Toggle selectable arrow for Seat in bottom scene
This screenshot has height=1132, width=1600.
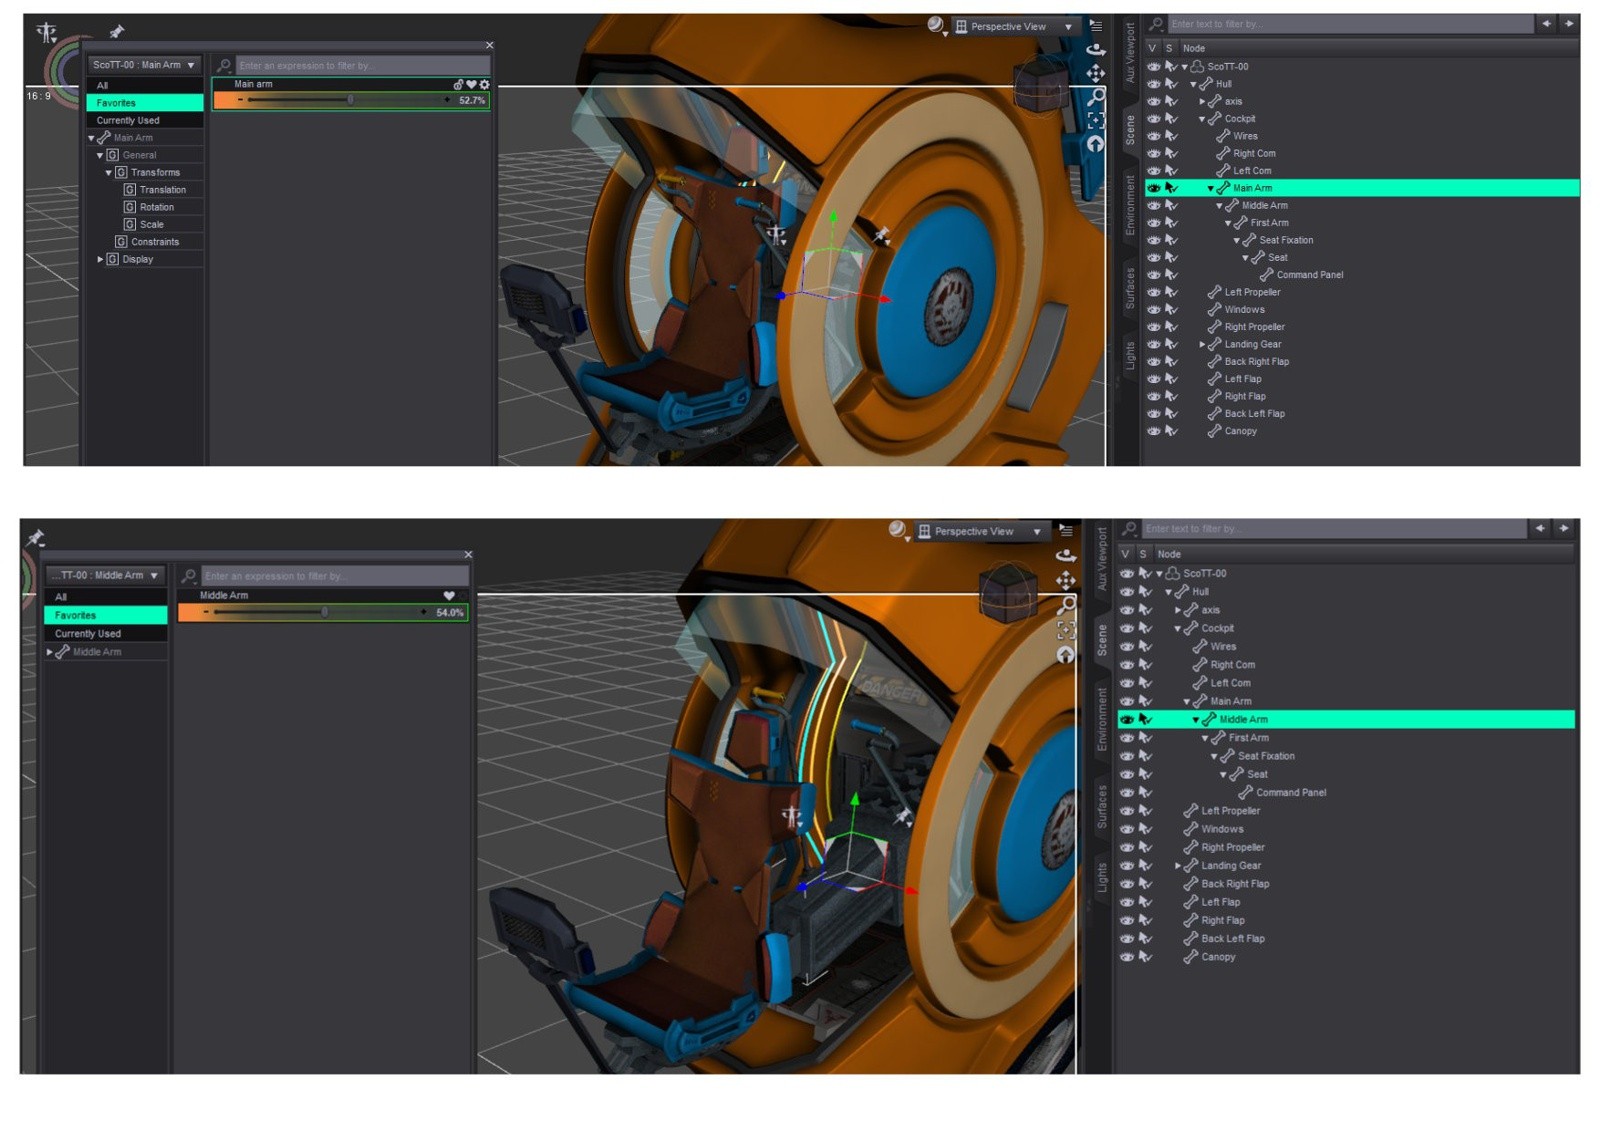pyautogui.click(x=1145, y=775)
